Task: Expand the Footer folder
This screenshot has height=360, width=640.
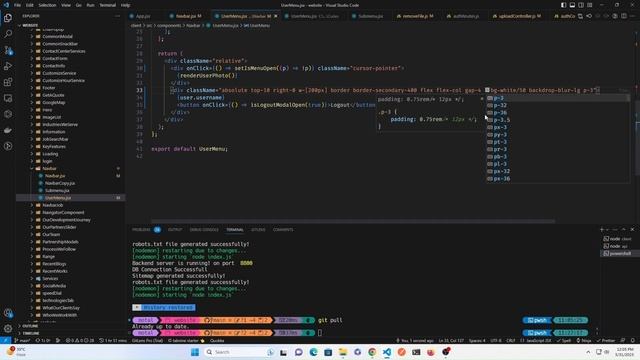Action: (x=49, y=88)
